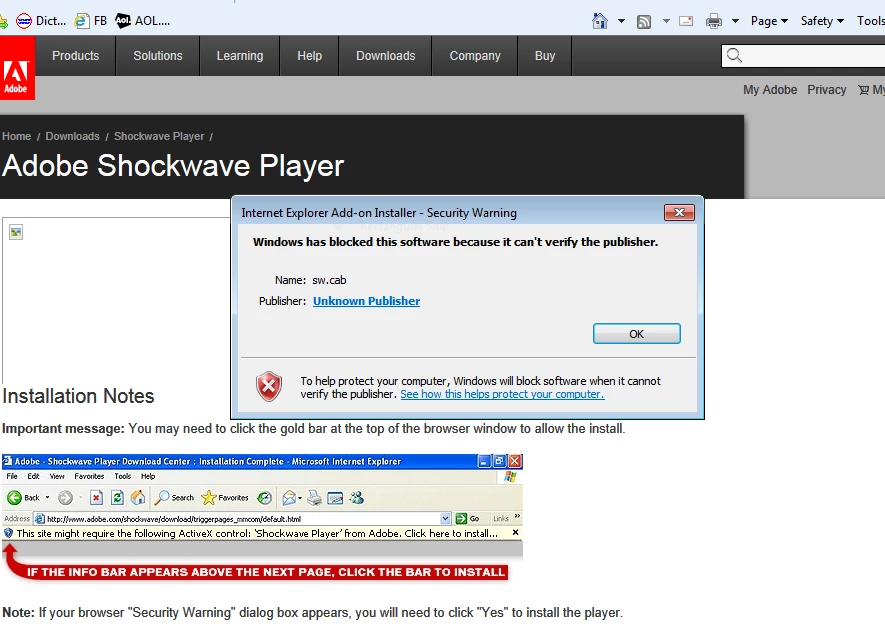Screen dimensions: 885x638
Task: Click the Unknown Publisher link
Action: pyautogui.click(x=366, y=301)
